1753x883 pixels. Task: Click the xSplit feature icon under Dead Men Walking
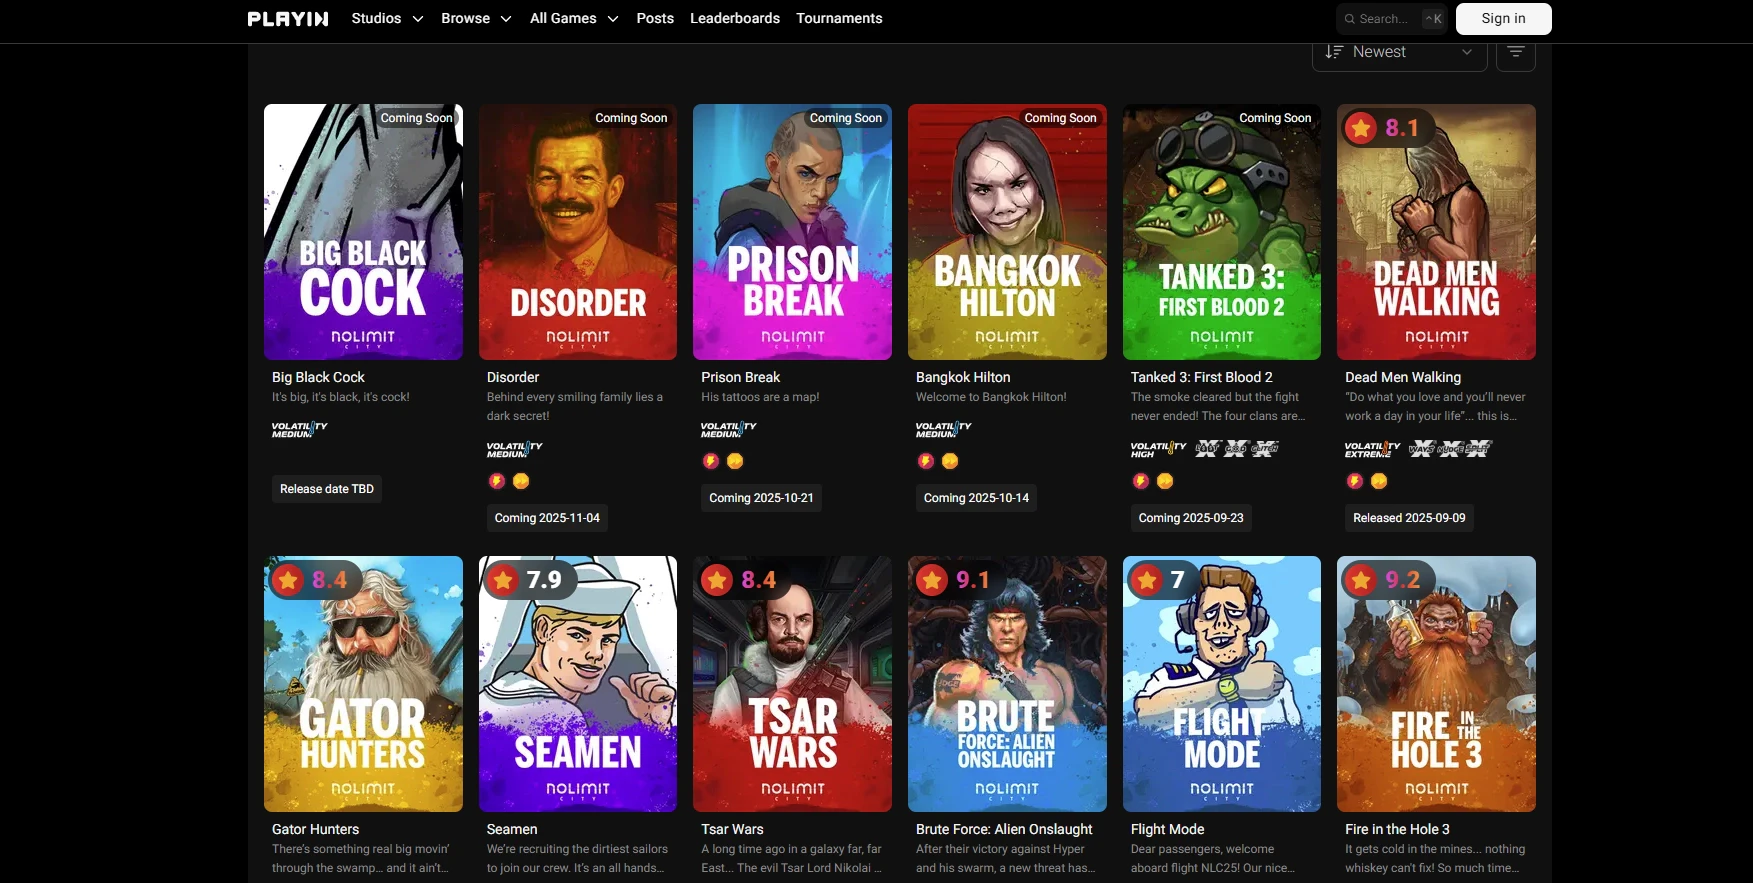point(1479,448)
